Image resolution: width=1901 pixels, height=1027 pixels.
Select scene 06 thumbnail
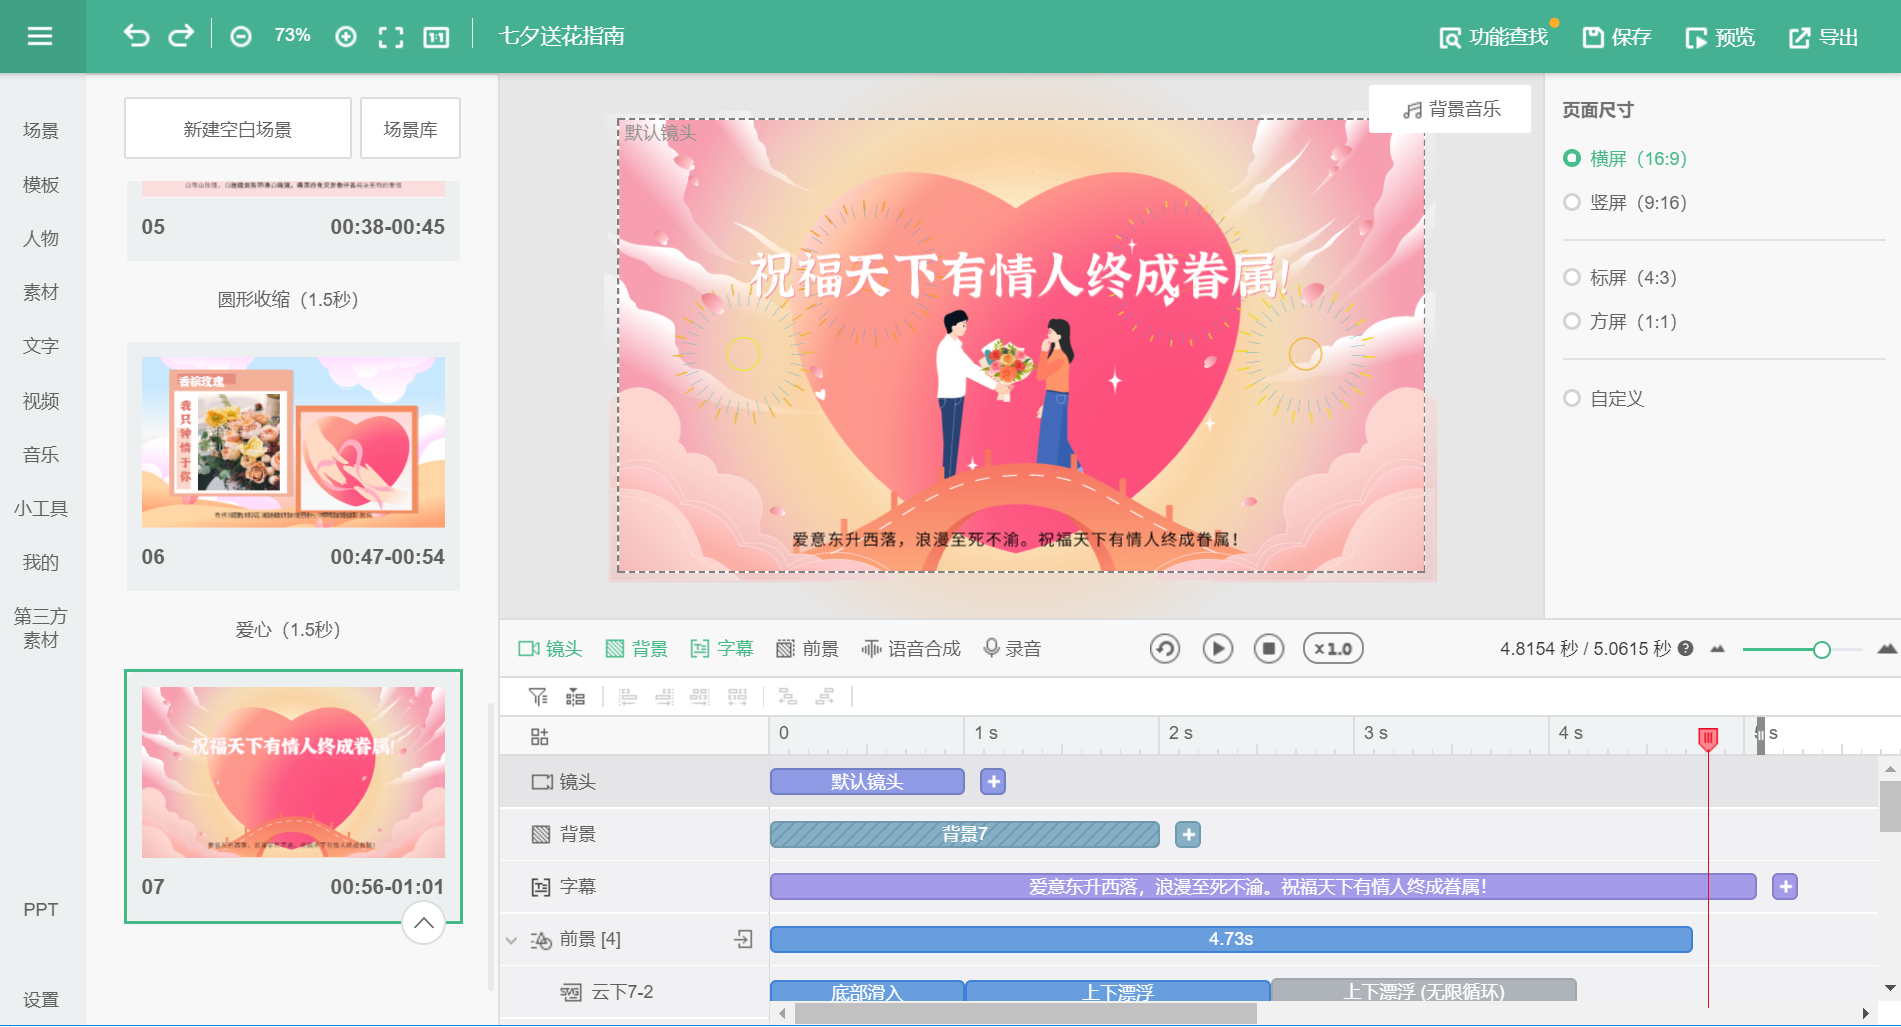pos(293,442)
